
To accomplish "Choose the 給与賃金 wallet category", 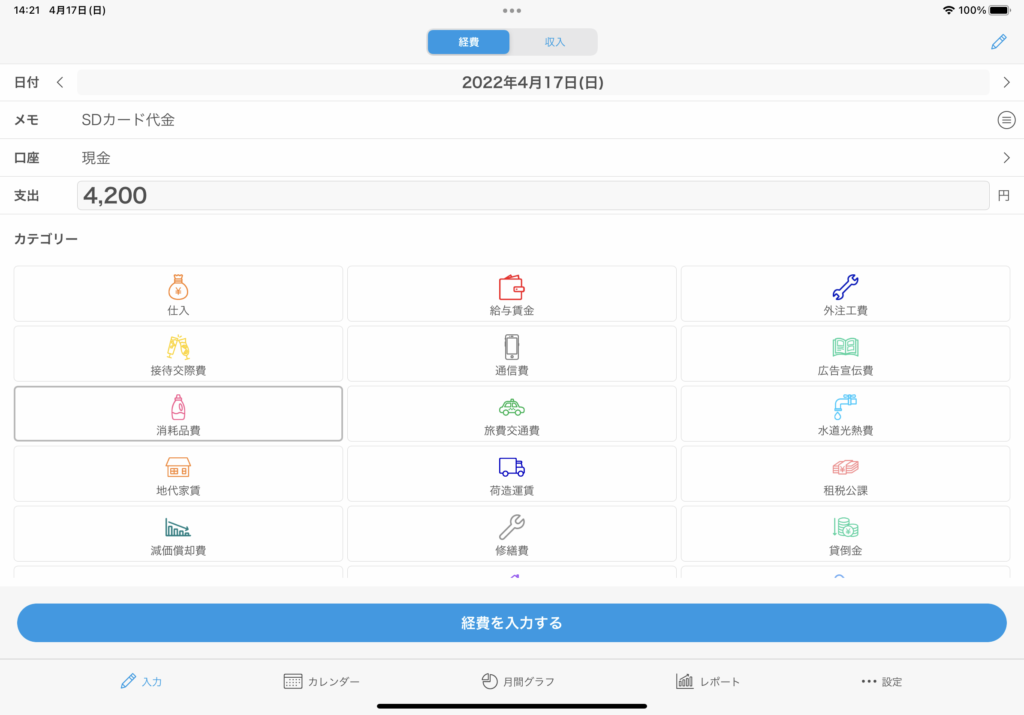I will point(511,294).
